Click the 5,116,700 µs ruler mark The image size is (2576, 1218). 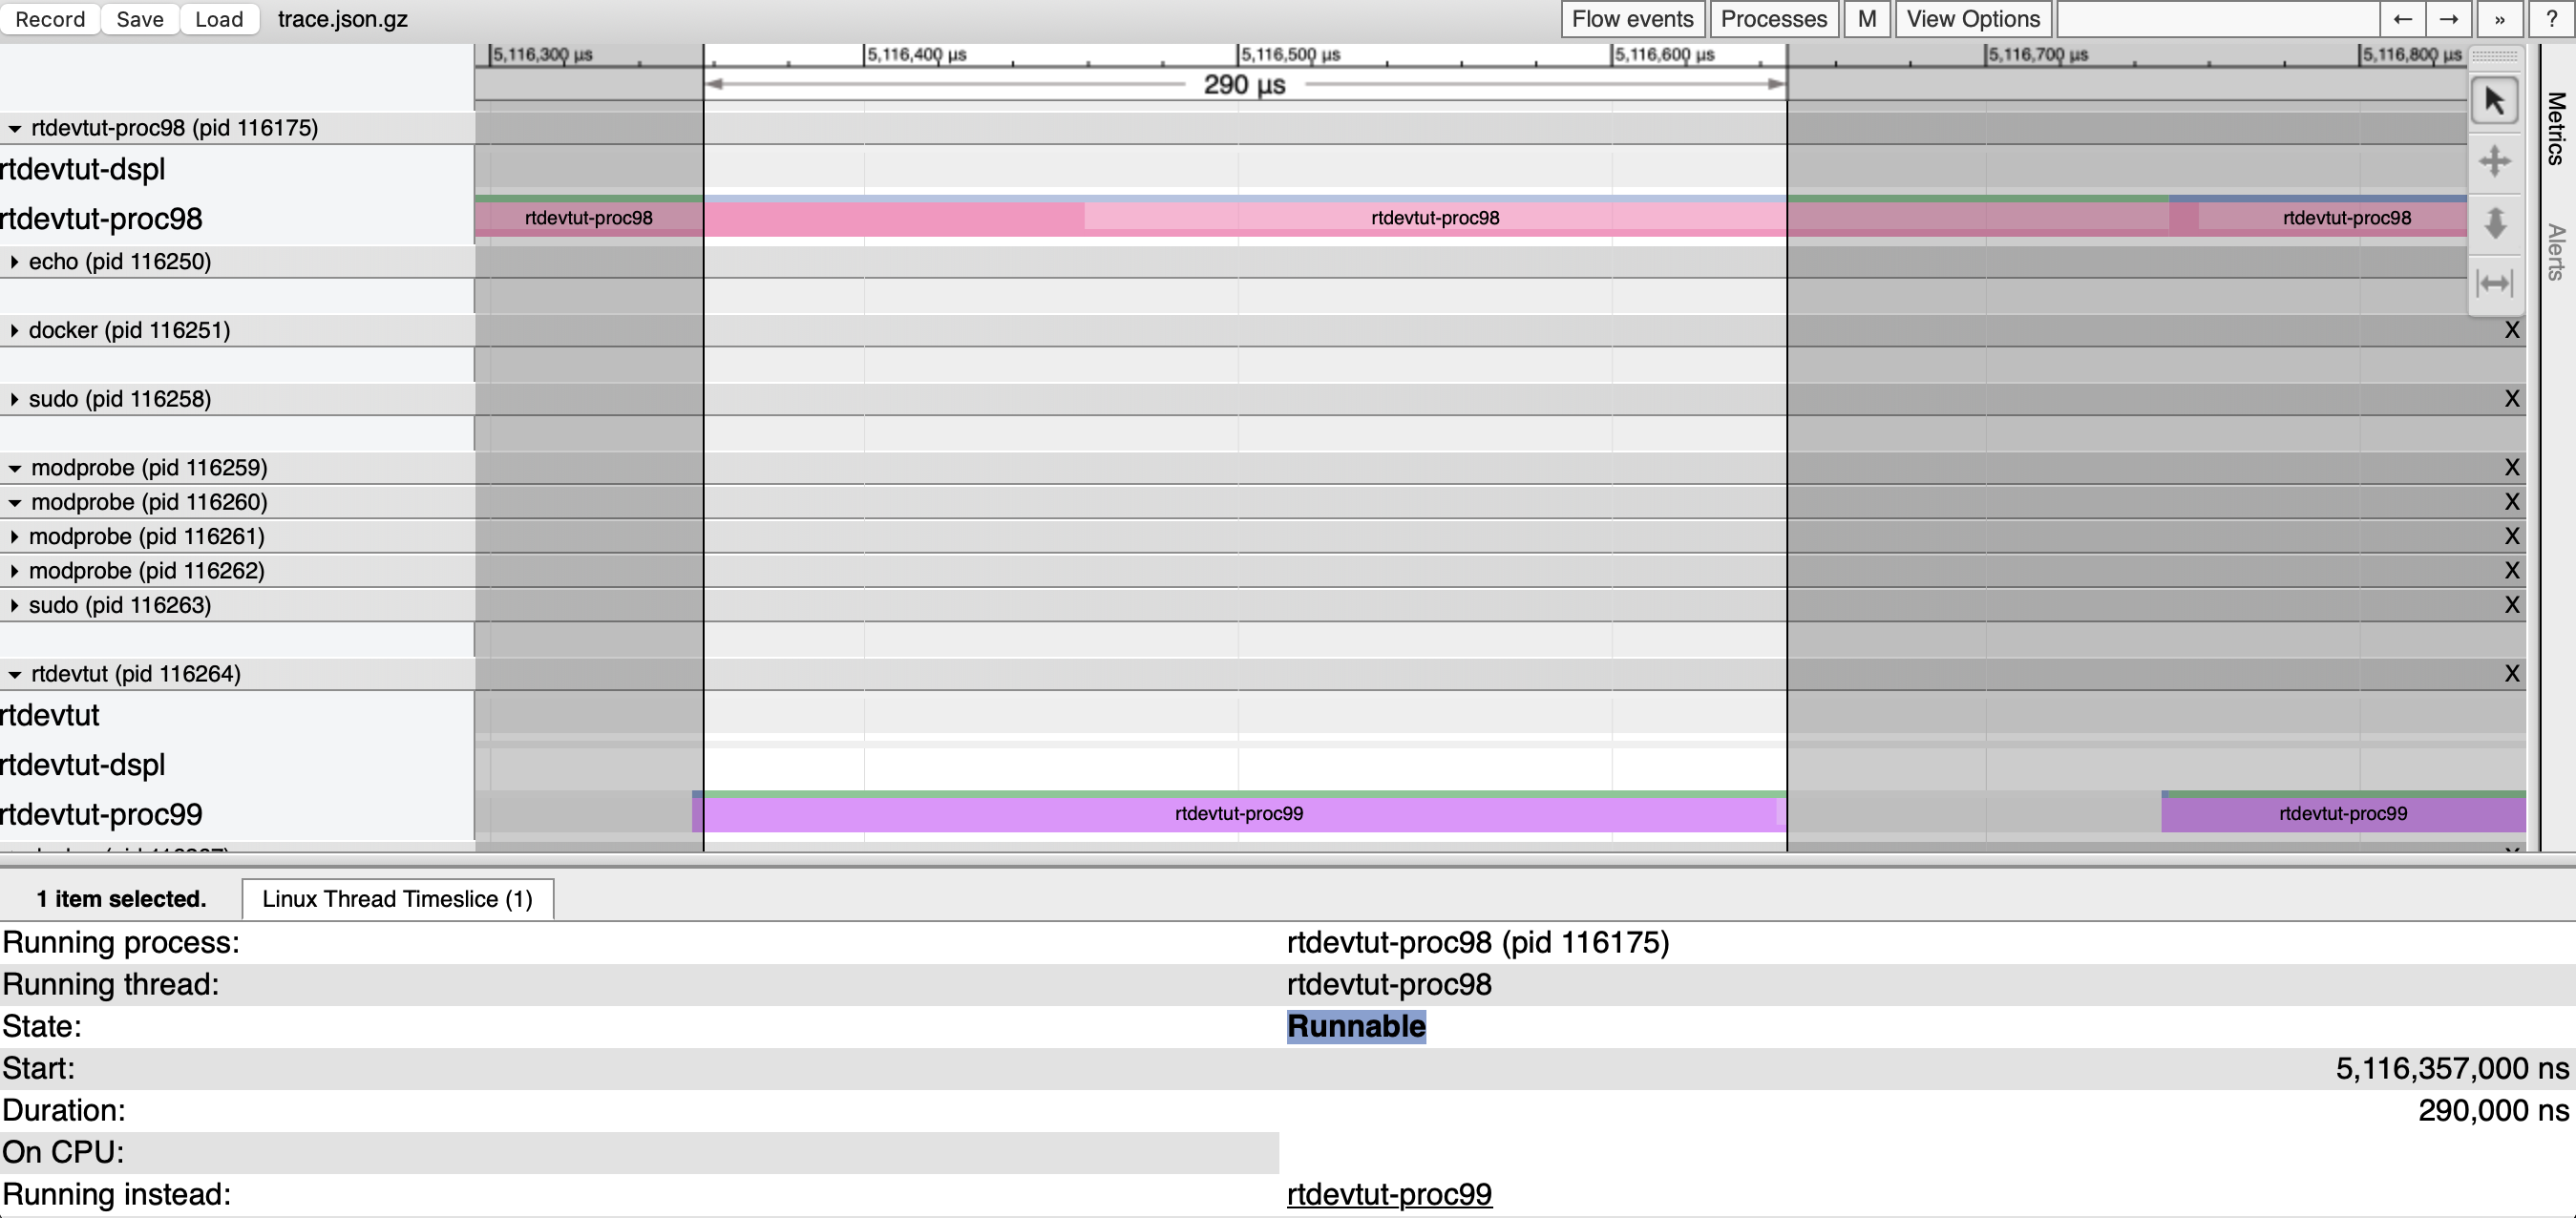(2038, 54)
